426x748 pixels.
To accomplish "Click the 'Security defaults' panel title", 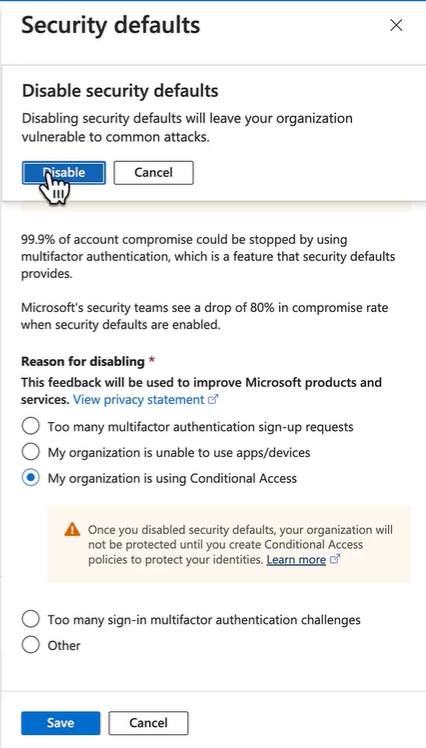I will 111,25.
